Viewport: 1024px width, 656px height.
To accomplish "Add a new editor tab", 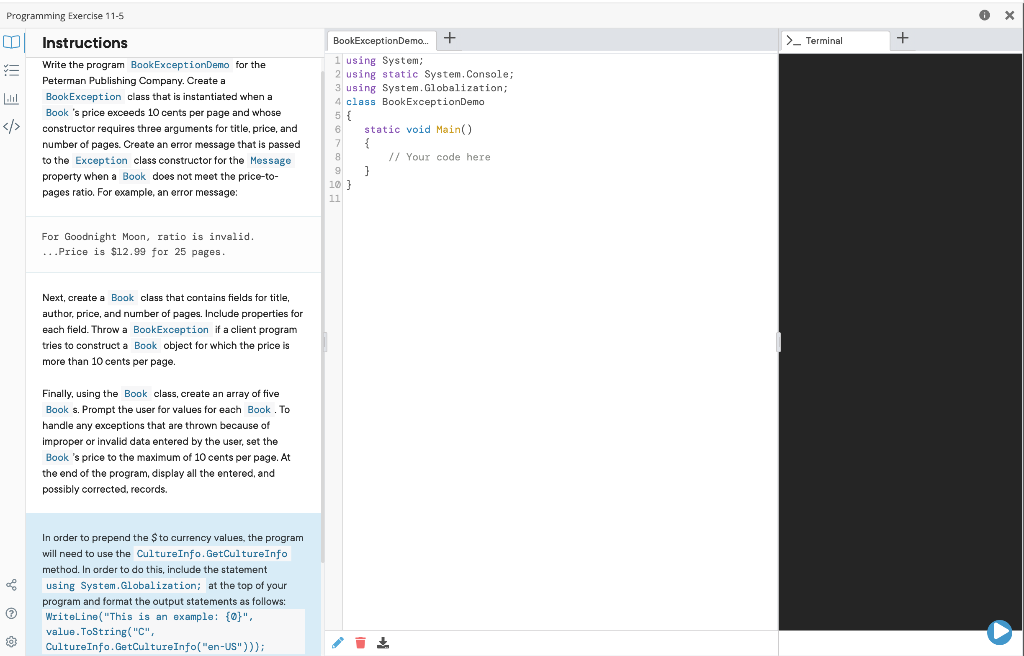I will (x=450, y=39).
